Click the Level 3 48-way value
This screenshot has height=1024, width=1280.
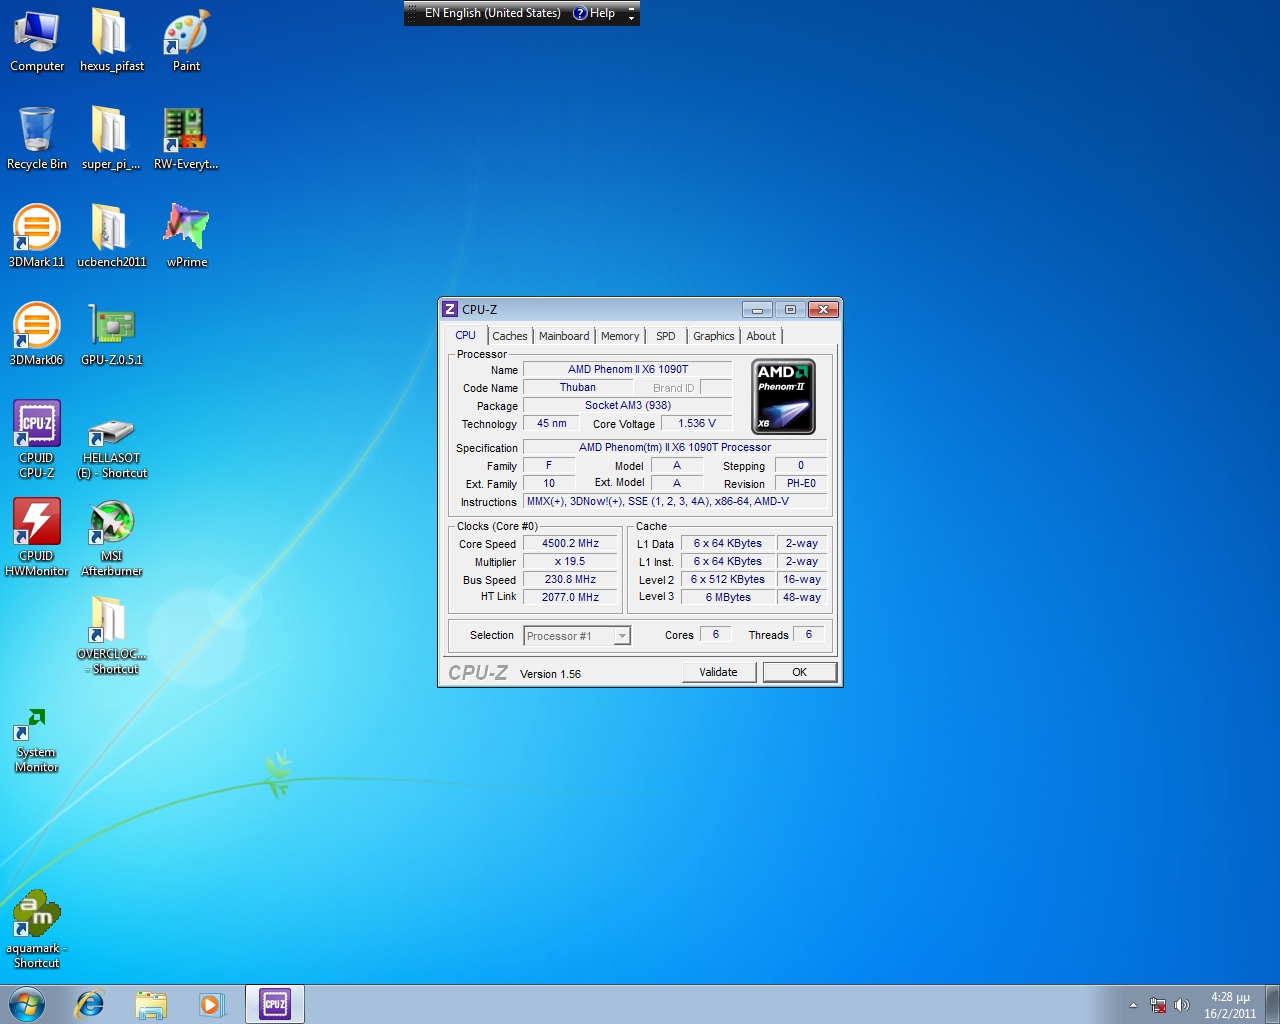point(802,597)
